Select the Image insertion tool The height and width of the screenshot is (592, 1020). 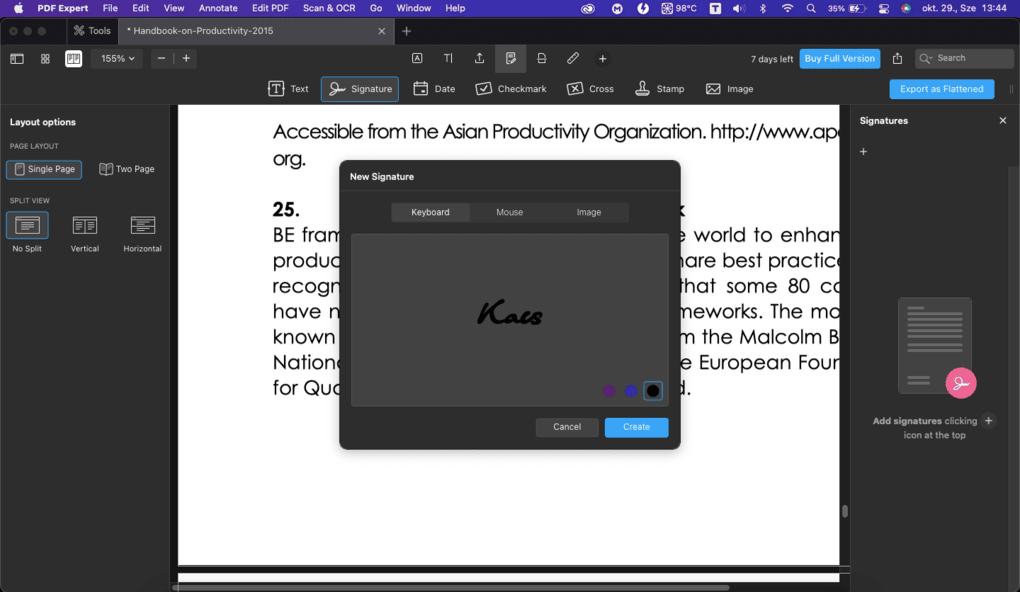point(729,88)
